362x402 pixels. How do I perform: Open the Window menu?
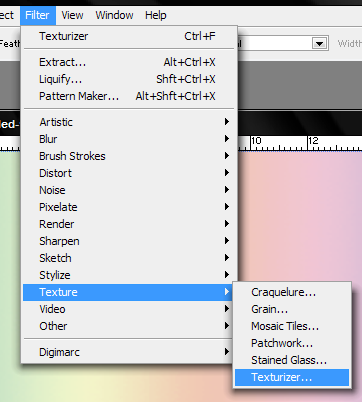[x=114, y=15]
